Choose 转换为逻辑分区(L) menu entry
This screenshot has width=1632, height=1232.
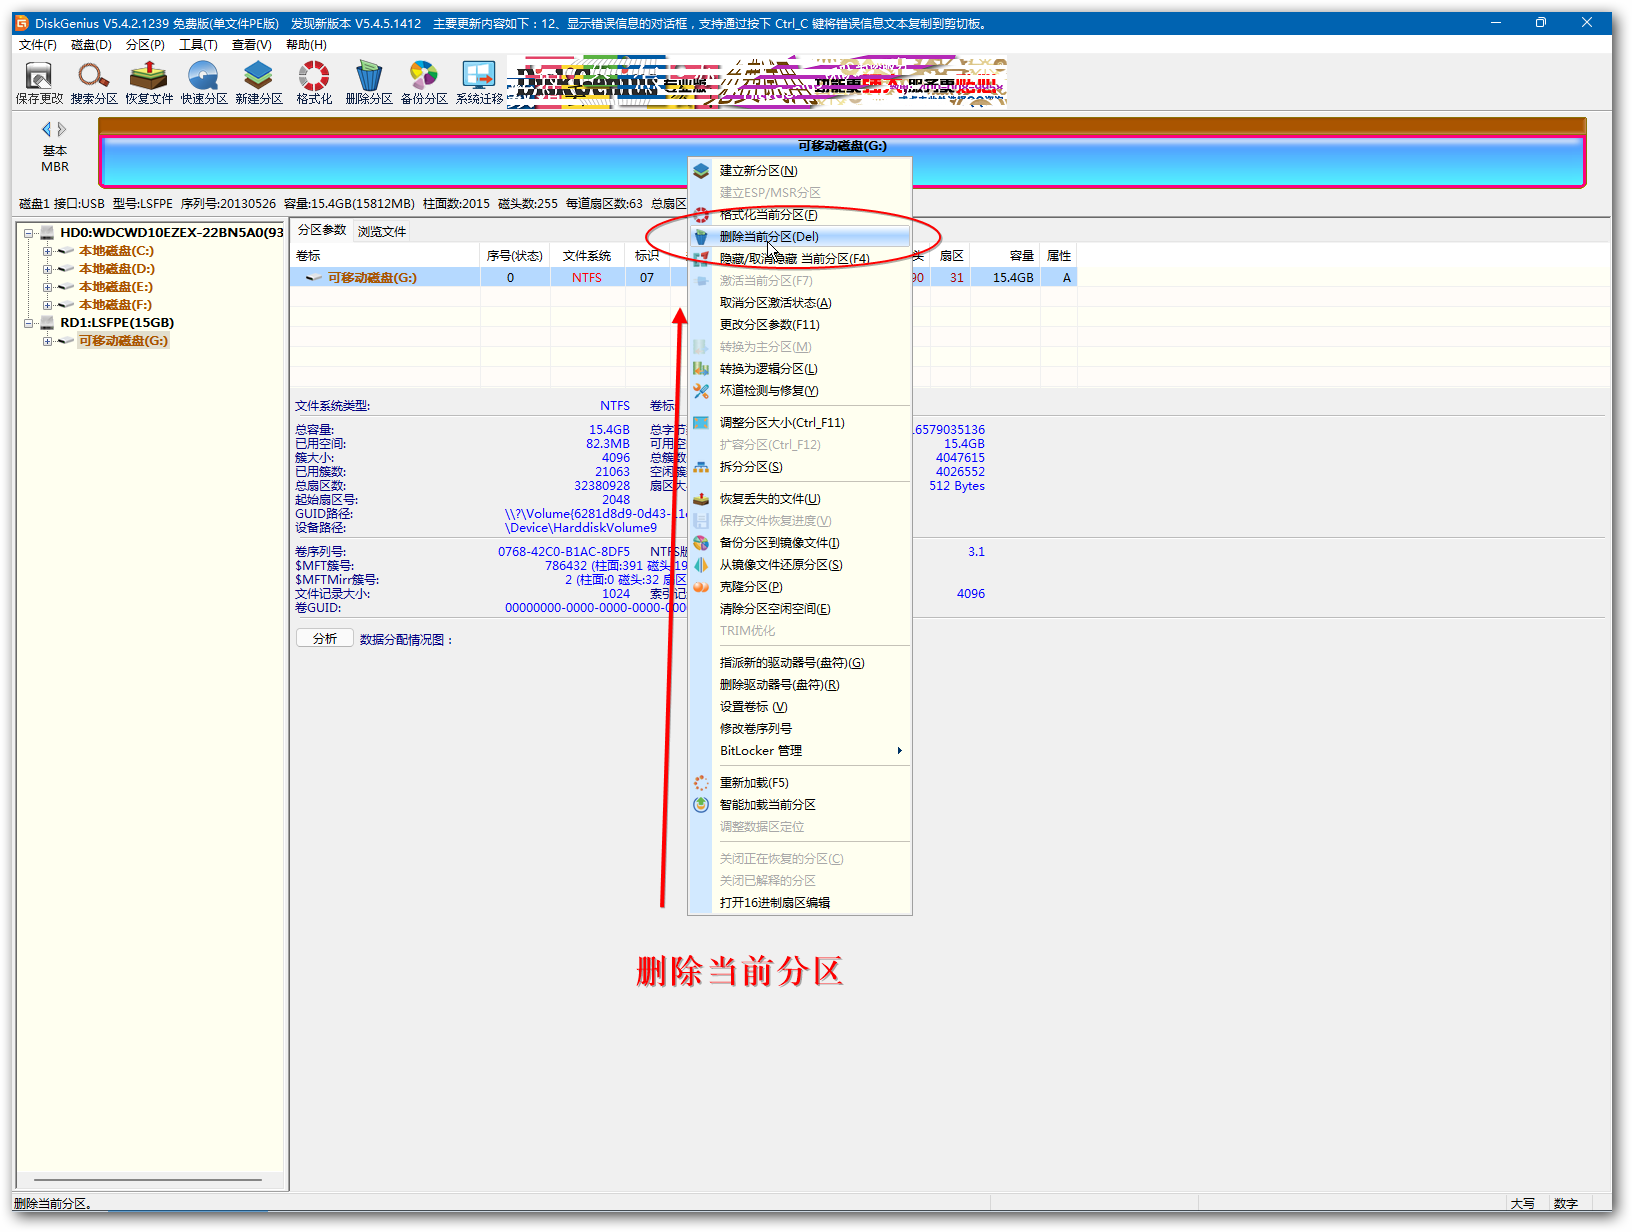click(x=800, y=369)
